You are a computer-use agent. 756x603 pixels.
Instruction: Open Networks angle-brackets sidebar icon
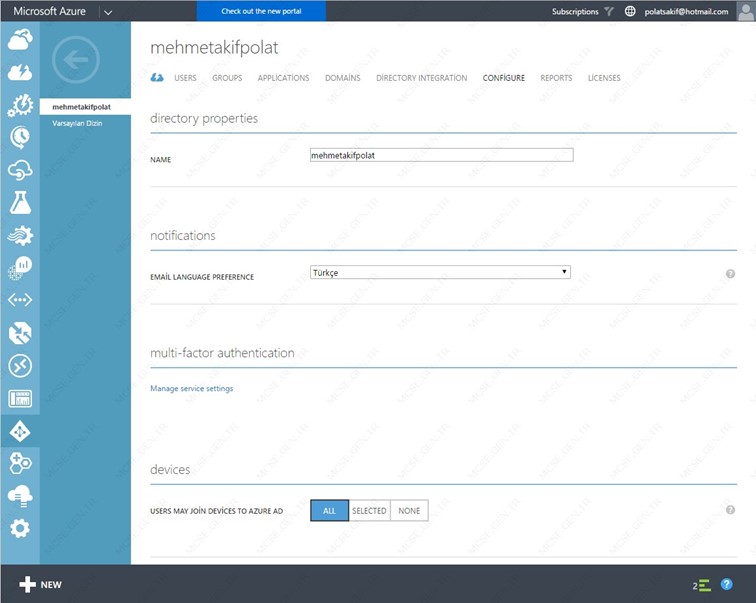point(20,300)
